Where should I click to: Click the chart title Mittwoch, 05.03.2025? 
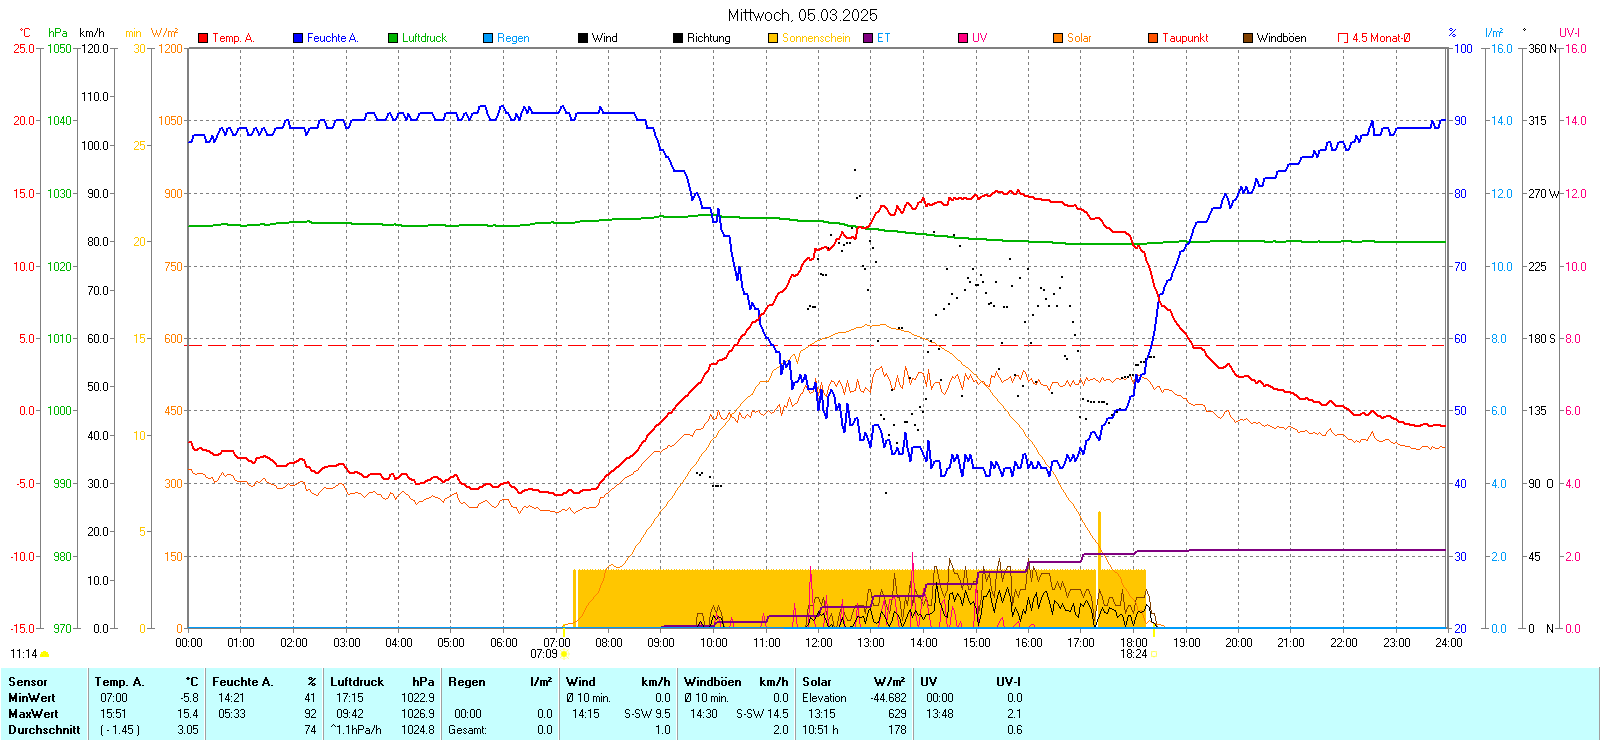(x=802, y=15)
